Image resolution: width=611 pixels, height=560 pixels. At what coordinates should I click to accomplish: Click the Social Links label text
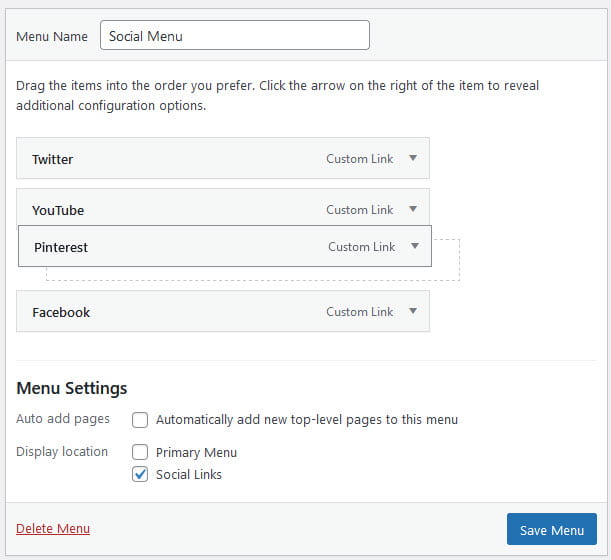pos(189,474)
